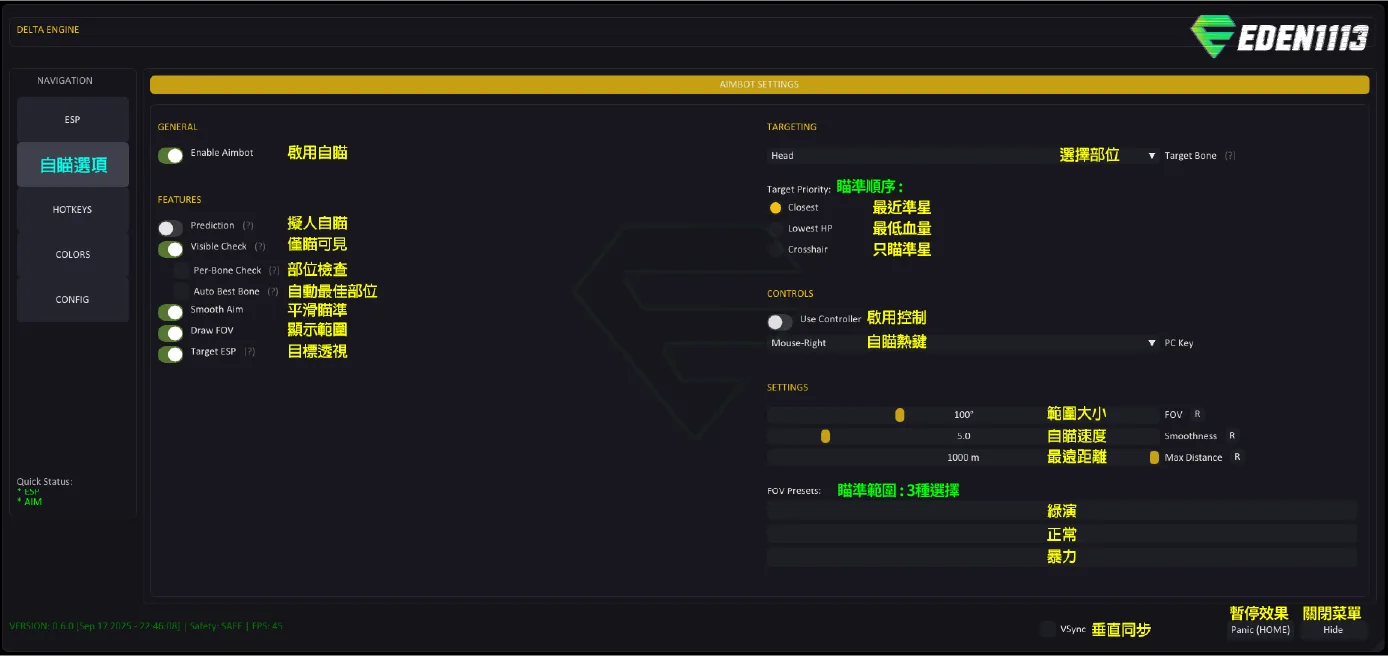Image resolution: width=1388 pixels, height=656 pixels.
Task: Toggle the Enable Aimbot switch
Action: [x=171, y=155]
